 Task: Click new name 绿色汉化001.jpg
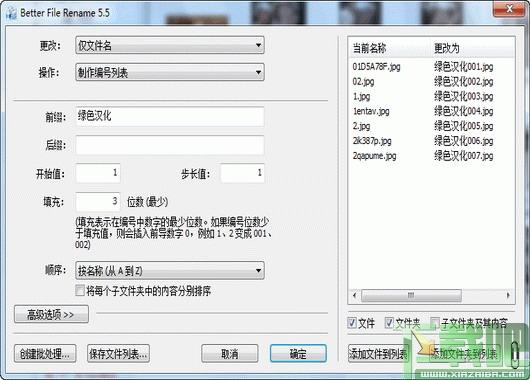(x=464, y=67)
